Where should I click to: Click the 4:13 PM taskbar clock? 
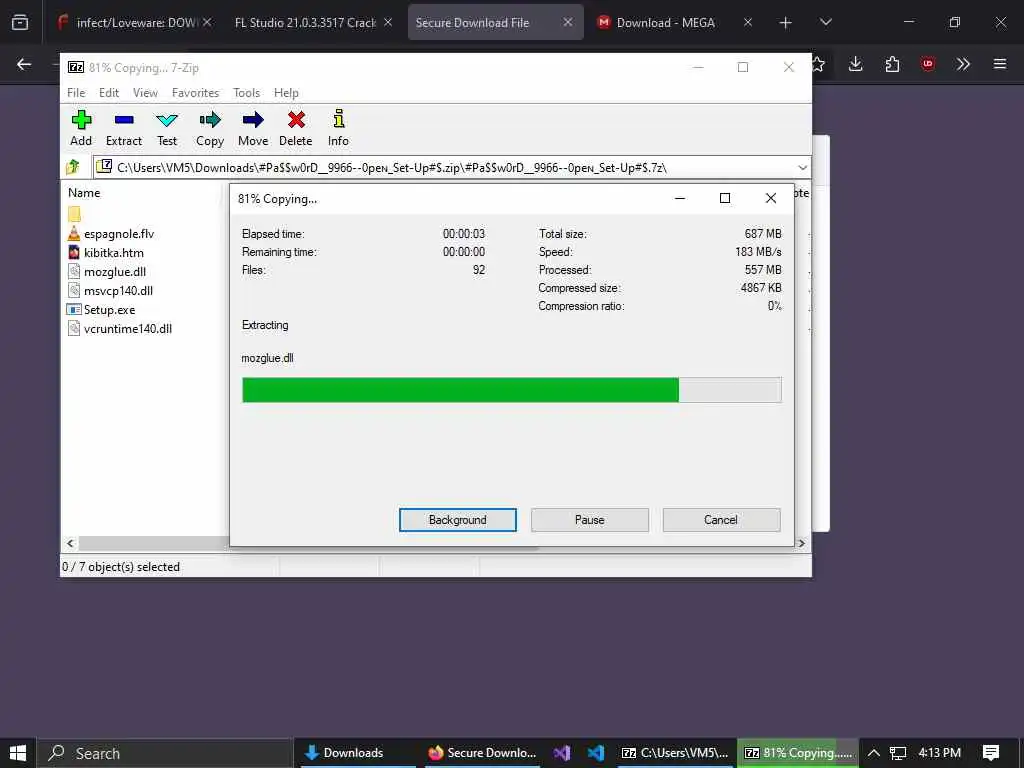click(939, 753)
